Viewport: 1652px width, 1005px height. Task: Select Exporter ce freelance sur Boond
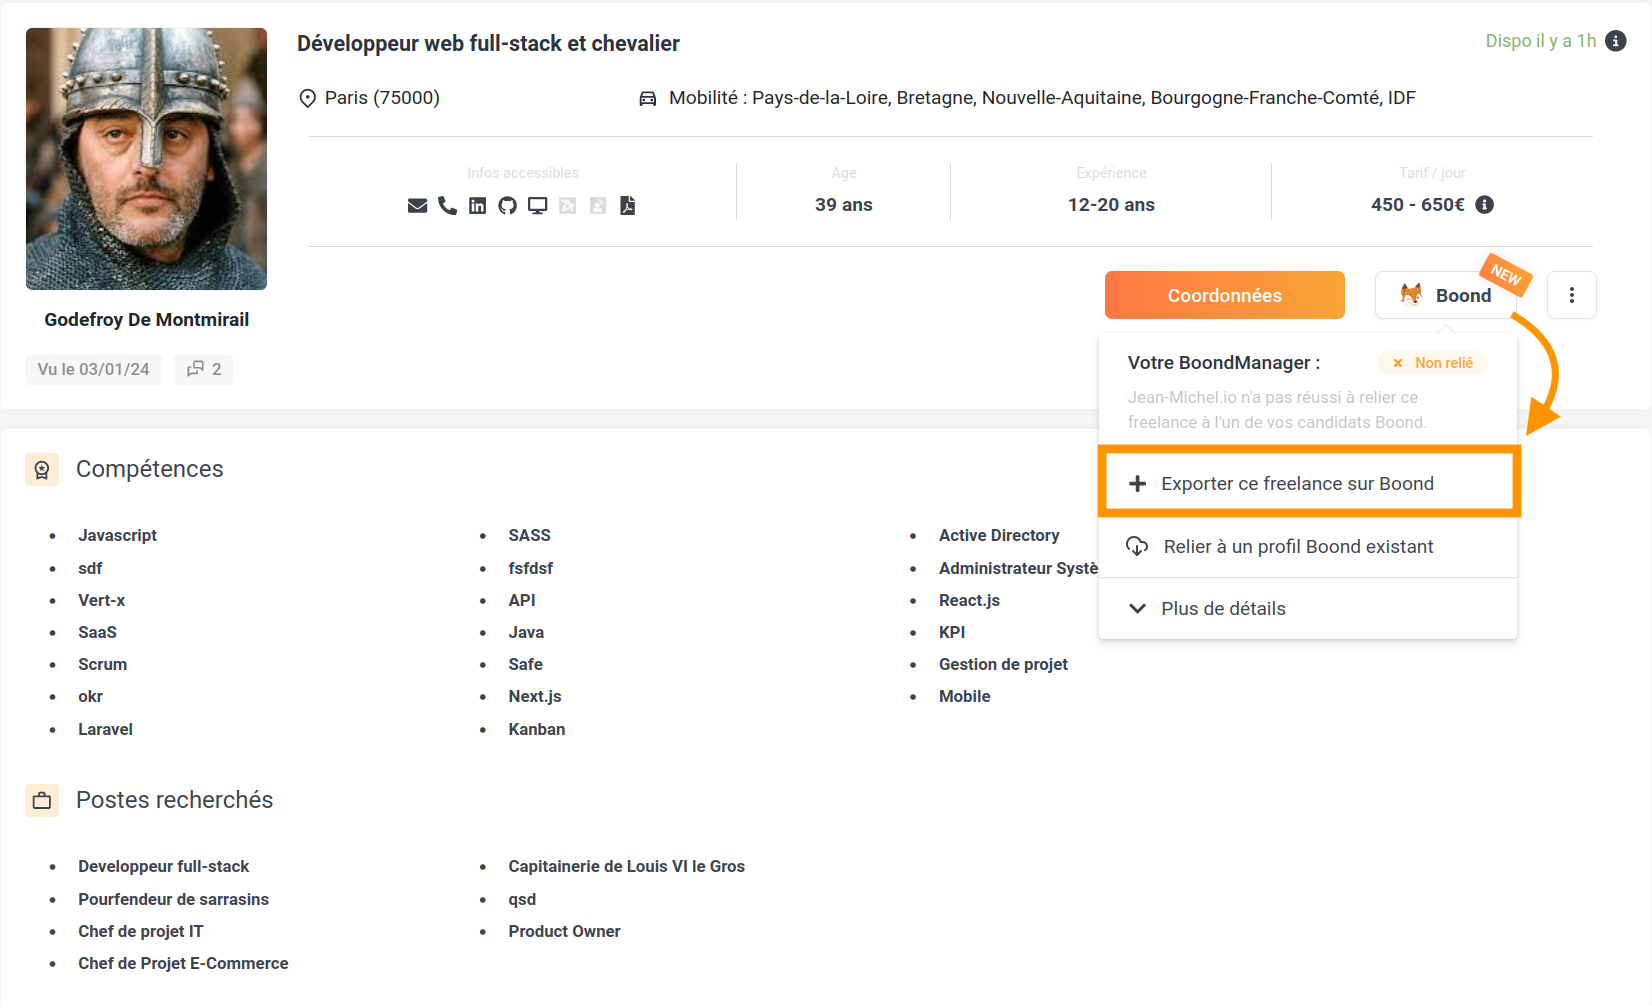(x=1297, y=484)
